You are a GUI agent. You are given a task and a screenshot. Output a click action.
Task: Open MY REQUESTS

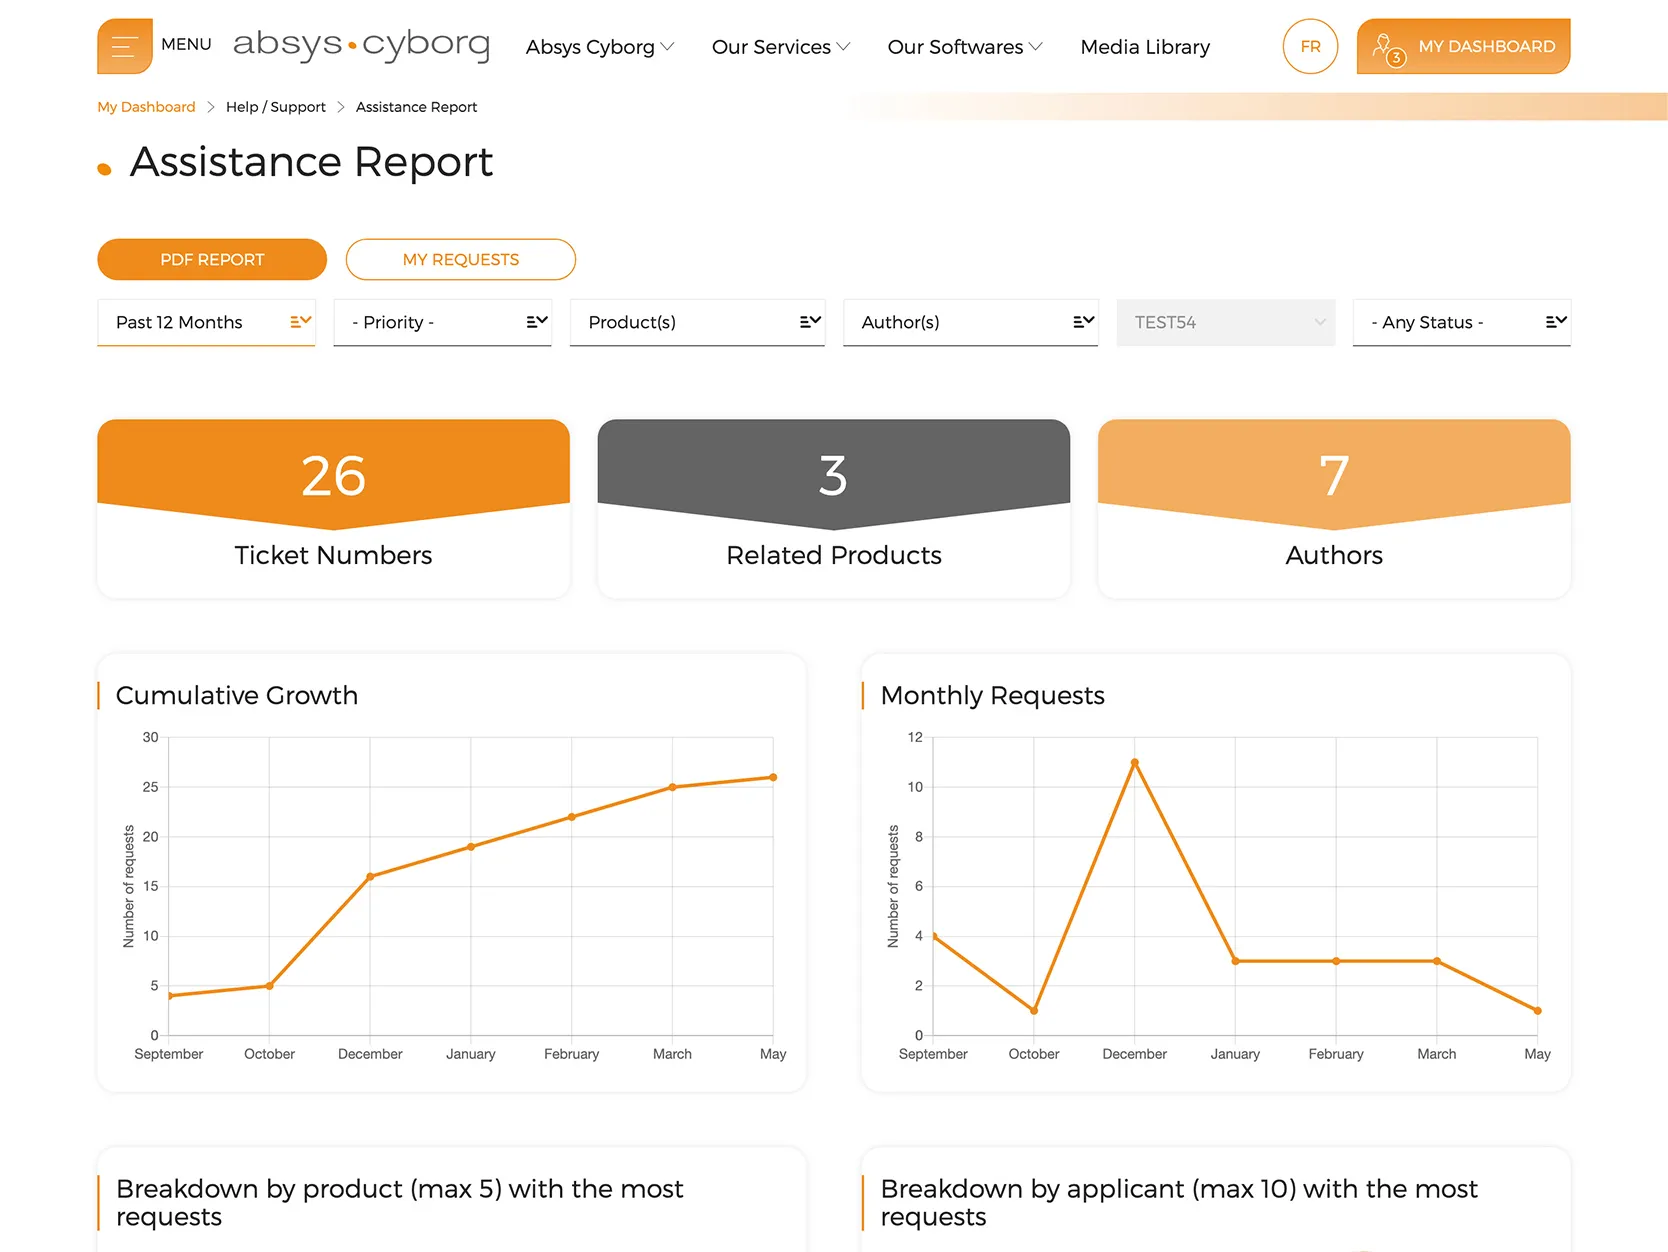461,259
